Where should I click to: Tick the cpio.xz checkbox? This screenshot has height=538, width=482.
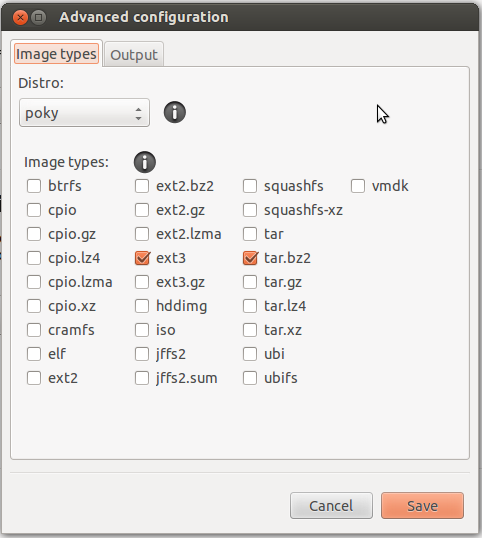[34, 306]
